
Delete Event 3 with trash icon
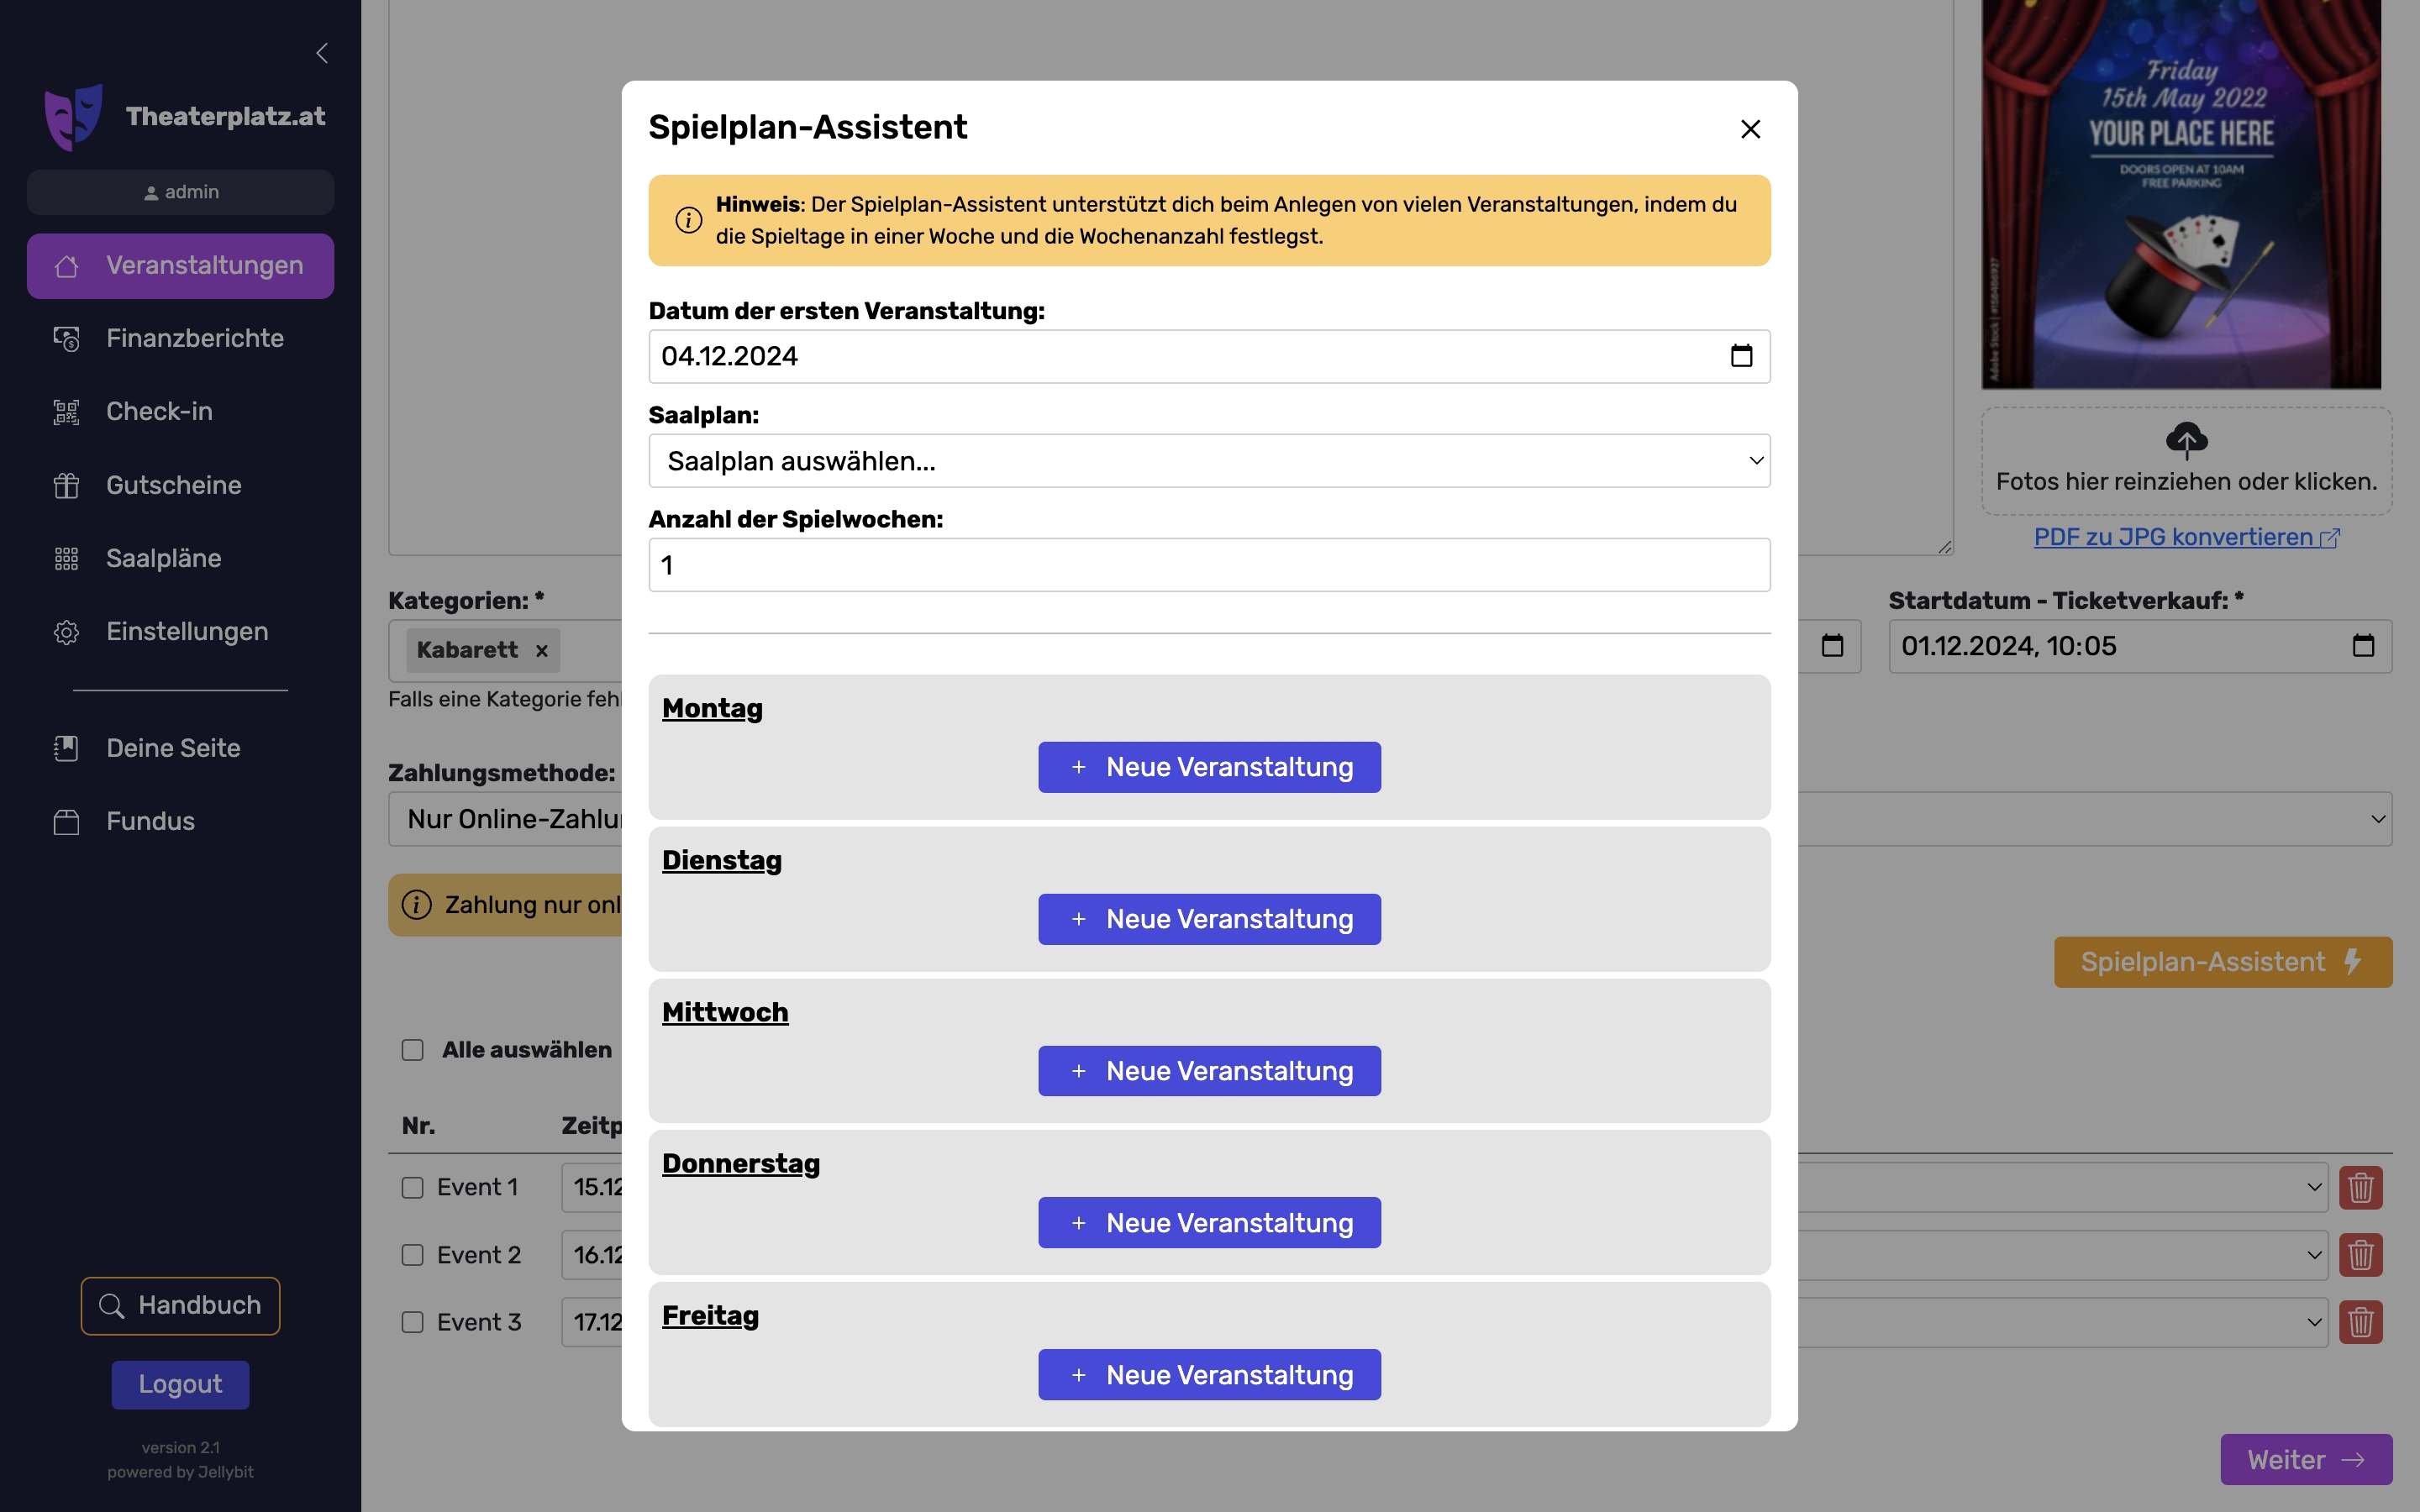click(2360, 1322)
